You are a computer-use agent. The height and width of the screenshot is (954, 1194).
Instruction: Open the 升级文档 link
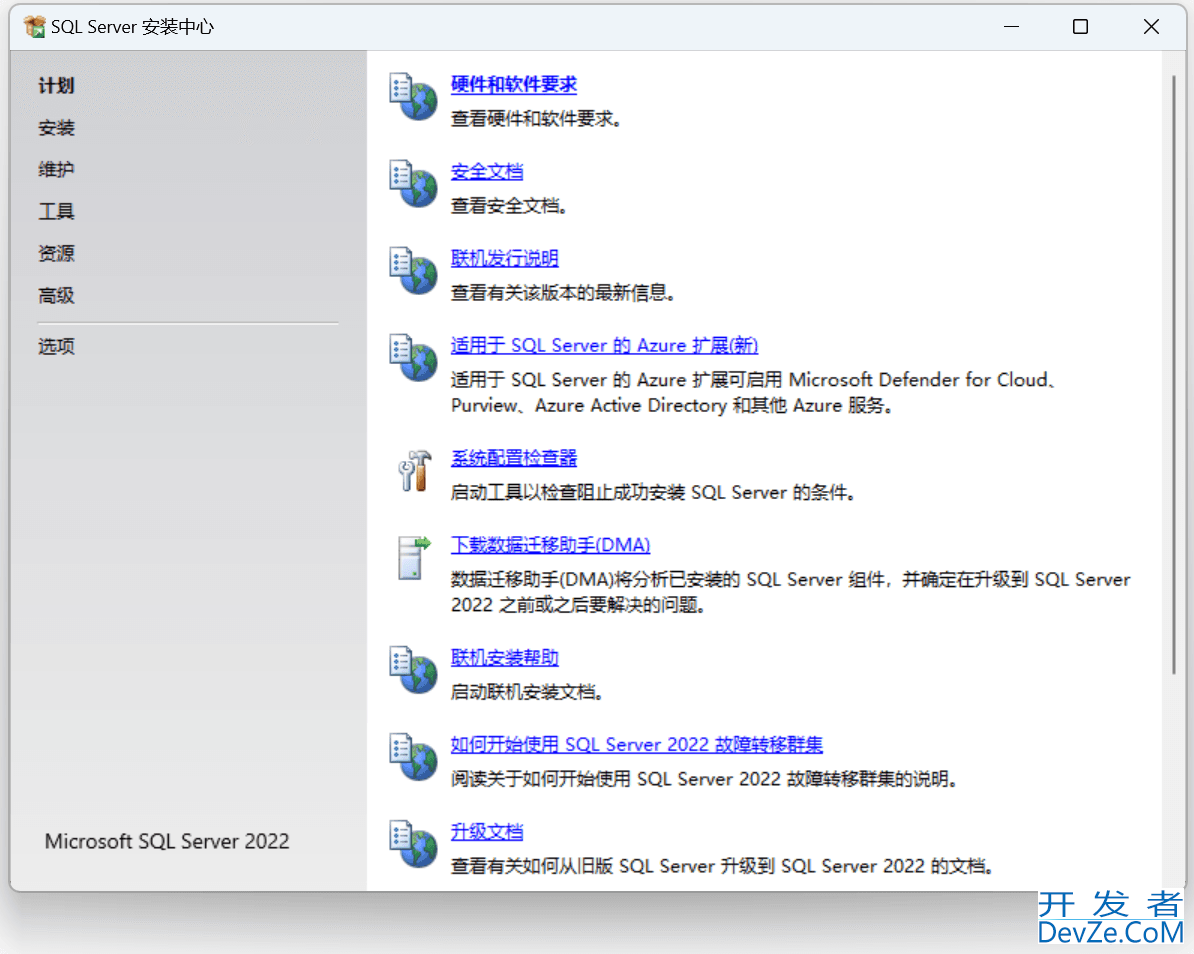coord(487,831)
